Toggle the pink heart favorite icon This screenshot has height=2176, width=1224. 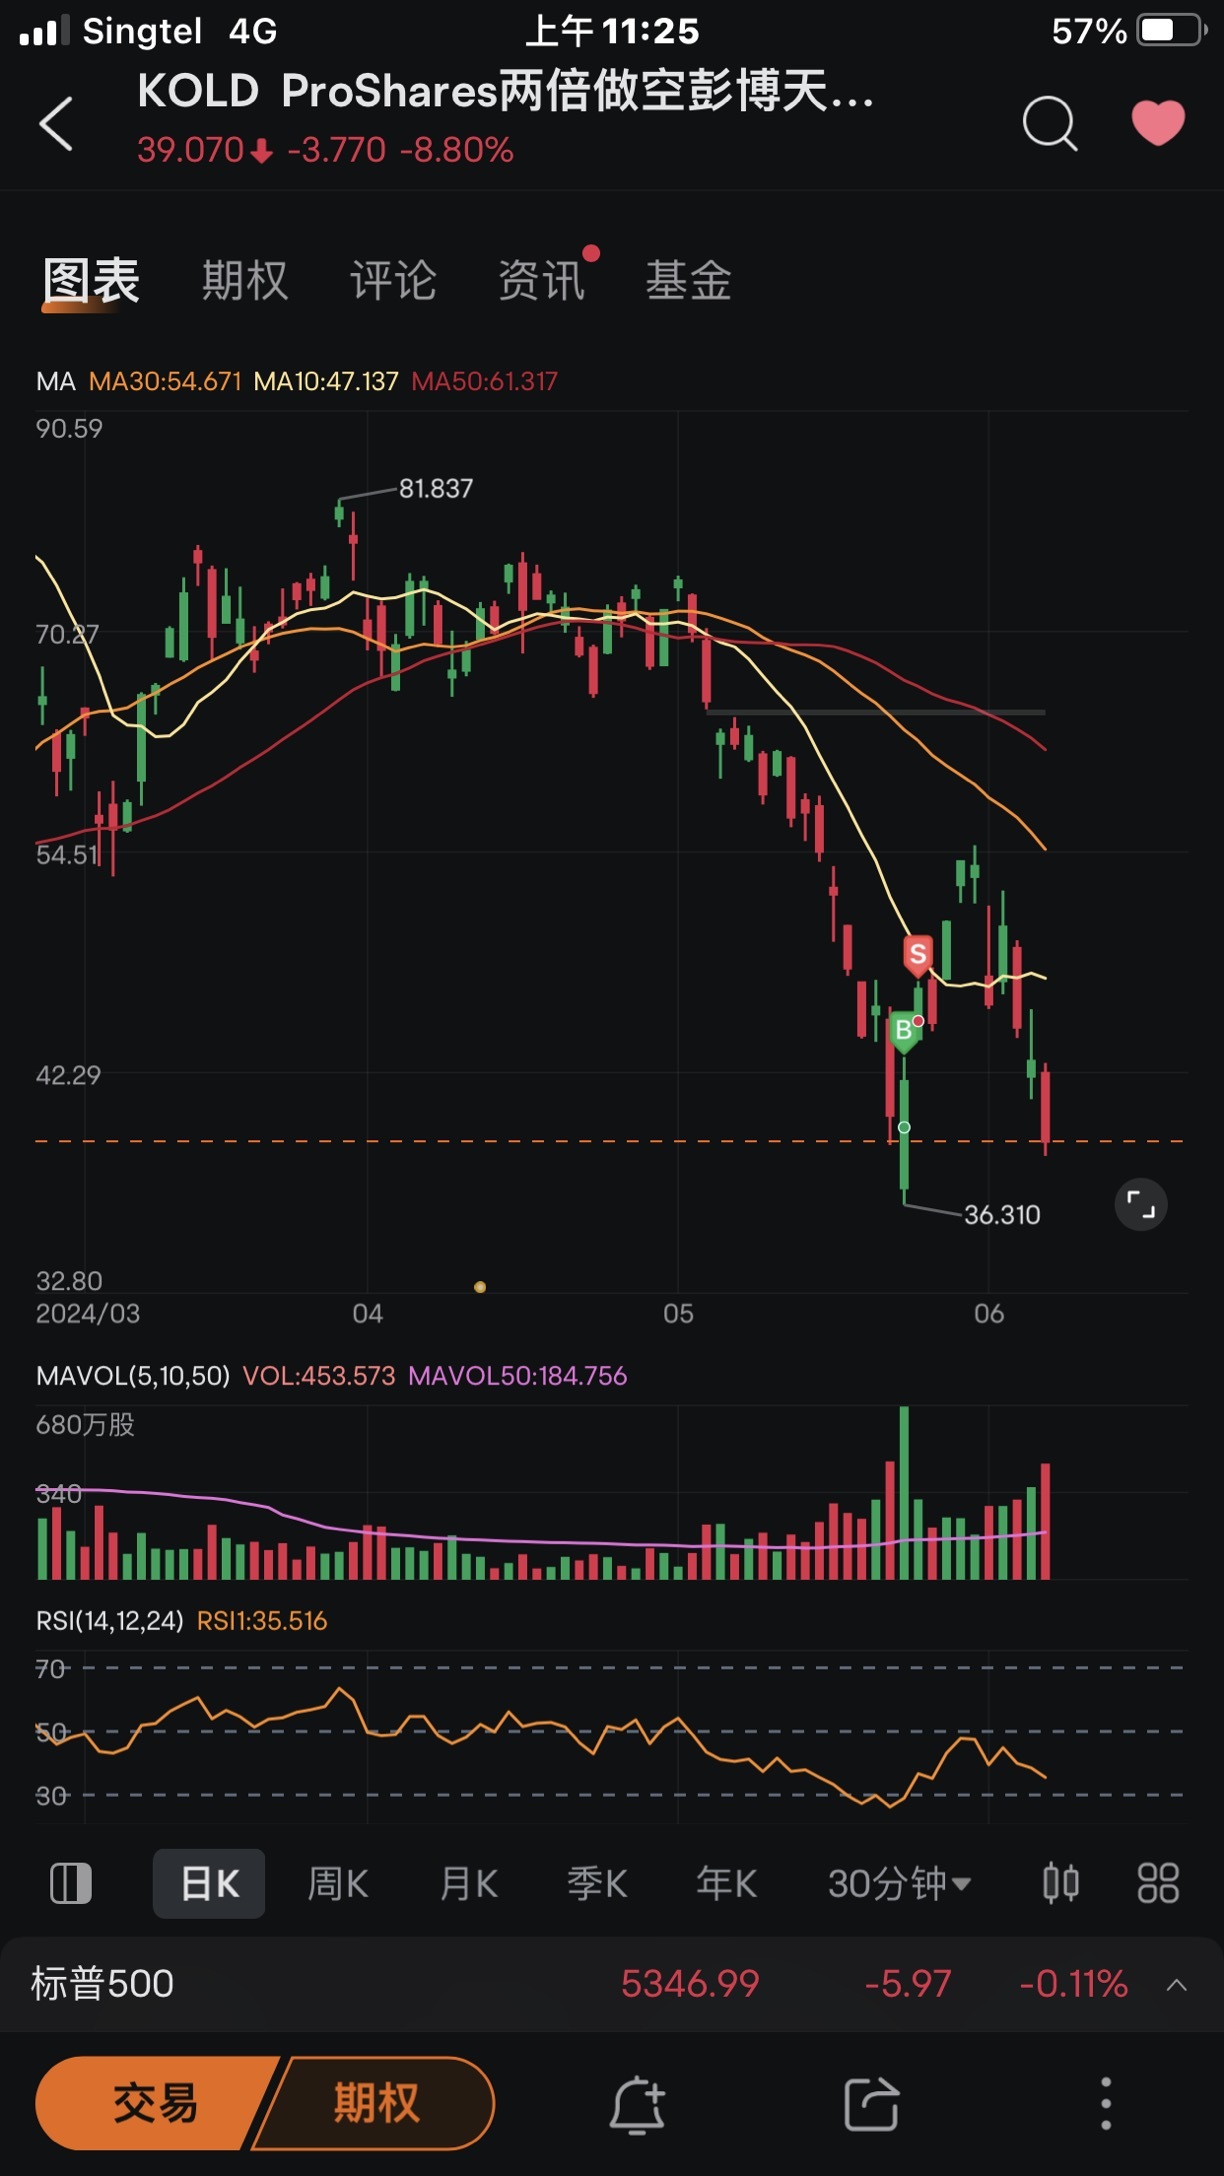(x=1158, y=123)
